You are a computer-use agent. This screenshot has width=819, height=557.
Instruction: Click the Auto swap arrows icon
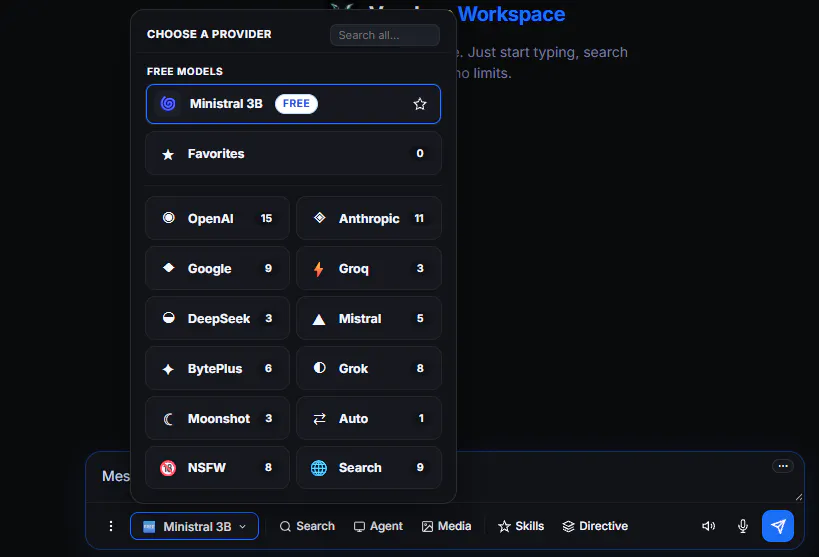pos(319,419)
